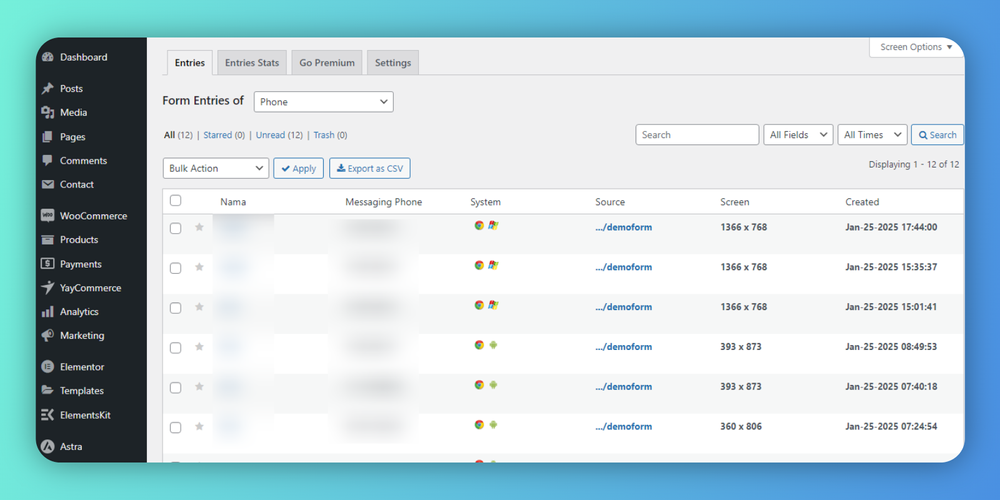Click the 360 x 806 screen value
This screenshot has width=1000, height=500.
tap(740, 426)
